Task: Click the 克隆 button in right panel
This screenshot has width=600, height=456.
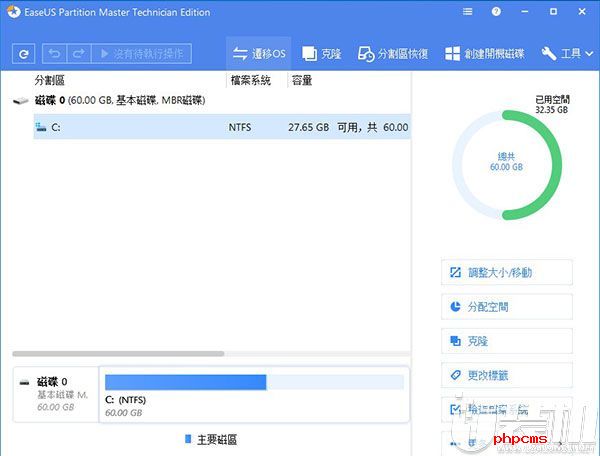Action: tap(507, 341)
